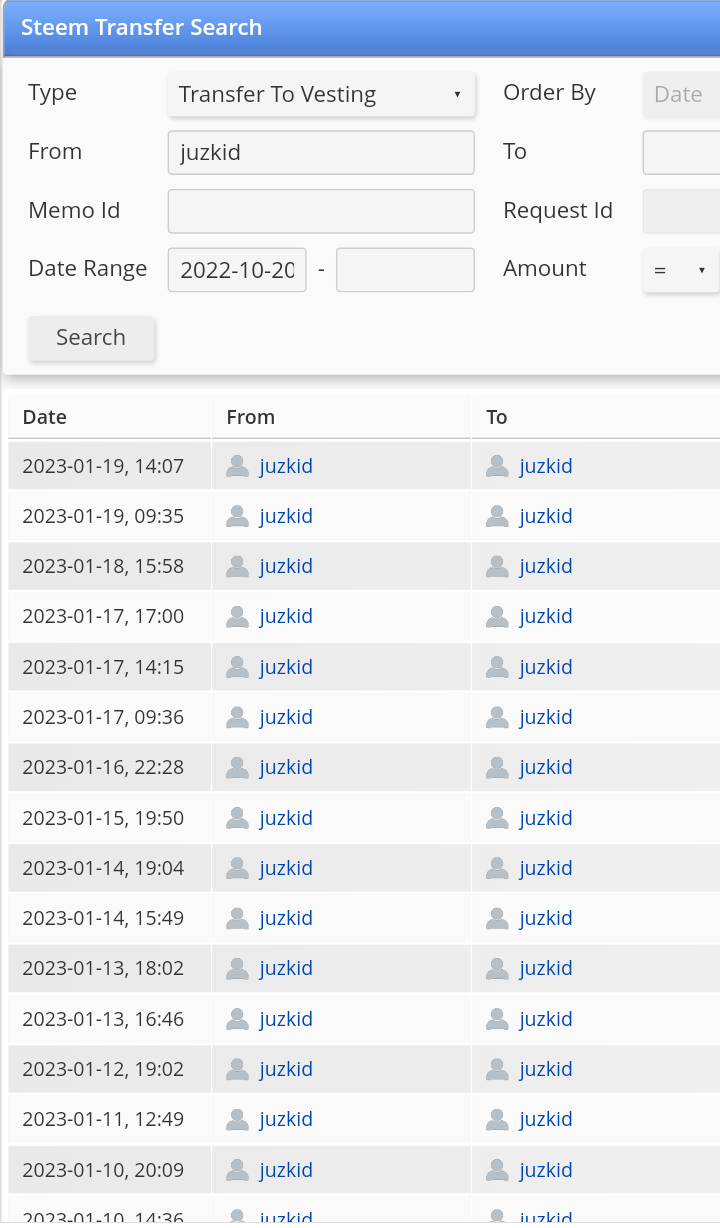Click the From account input with juzkid
Screen dimensions: 720x1228
point(321,153)
